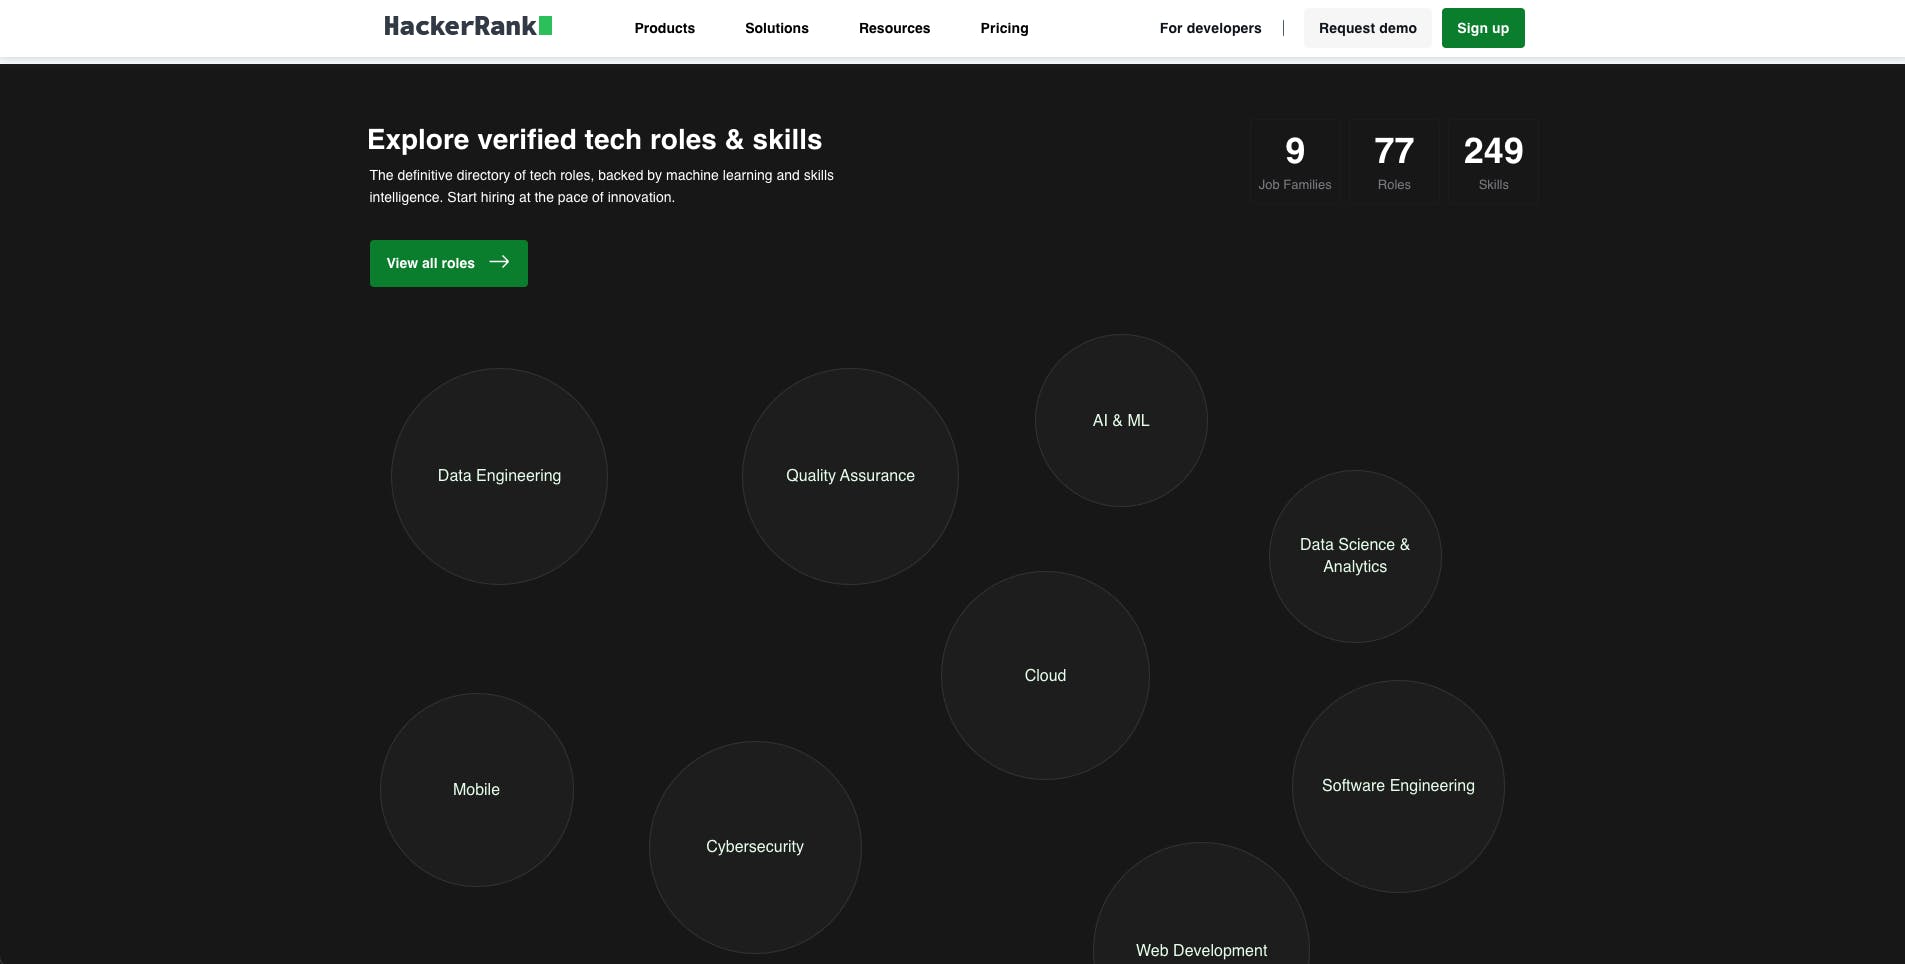Click the 77 Roles stat counter

[1393, 160]
